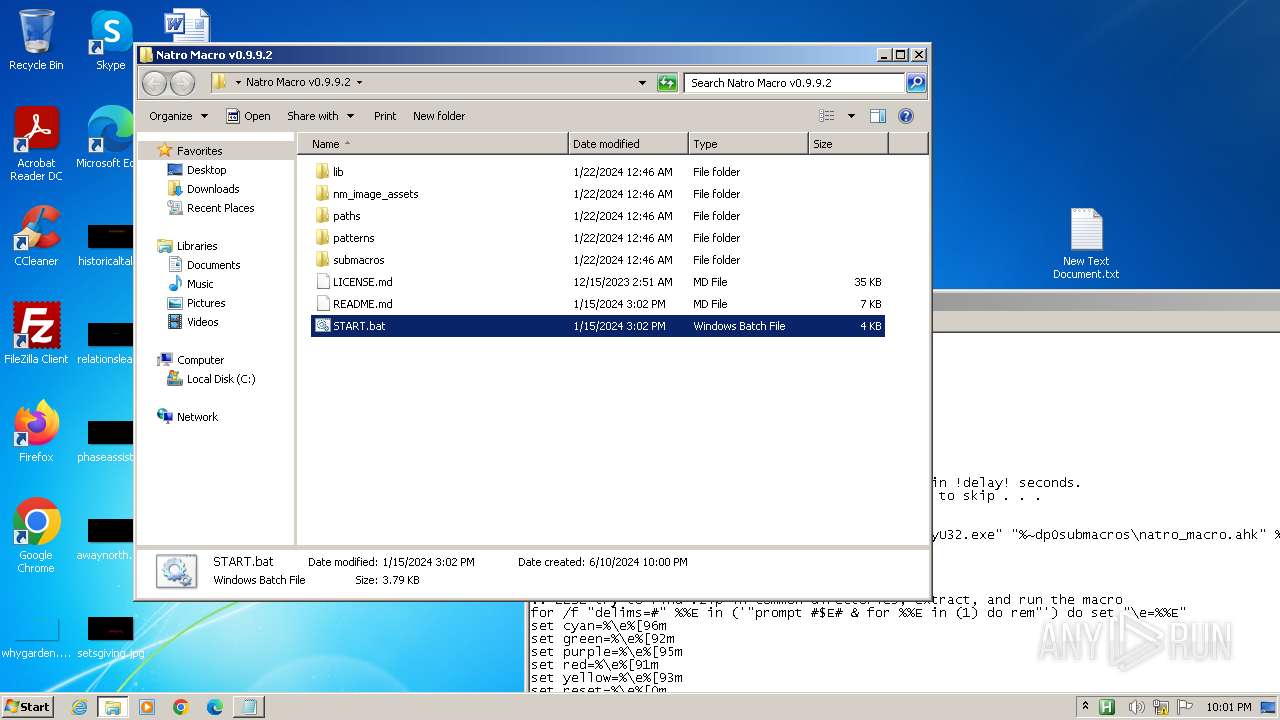Click New folder toolbar button
The width and height of the screenshot is (1280, 720).
439,116
